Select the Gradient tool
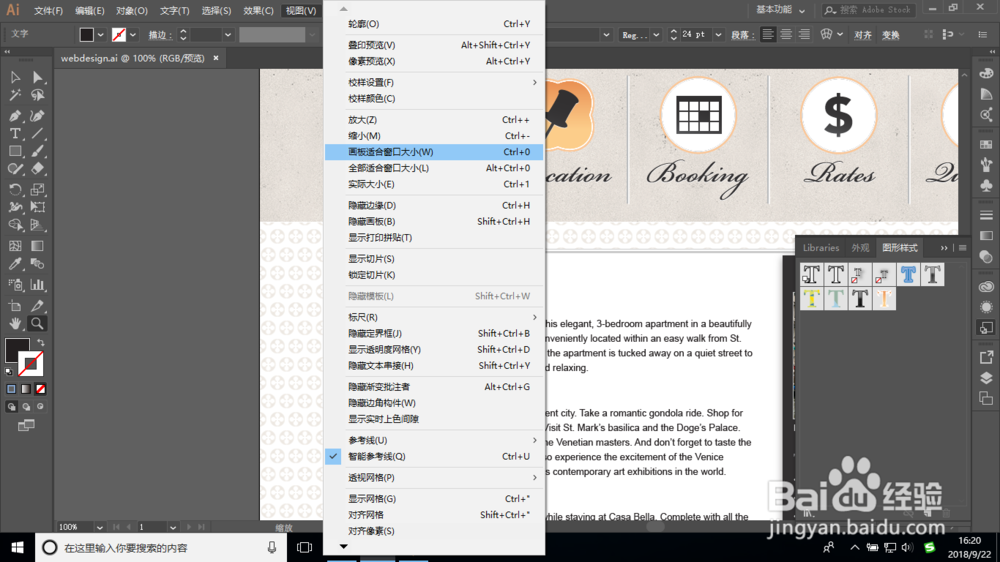This screenshot has height=562, width=1000. coord(38,246)
